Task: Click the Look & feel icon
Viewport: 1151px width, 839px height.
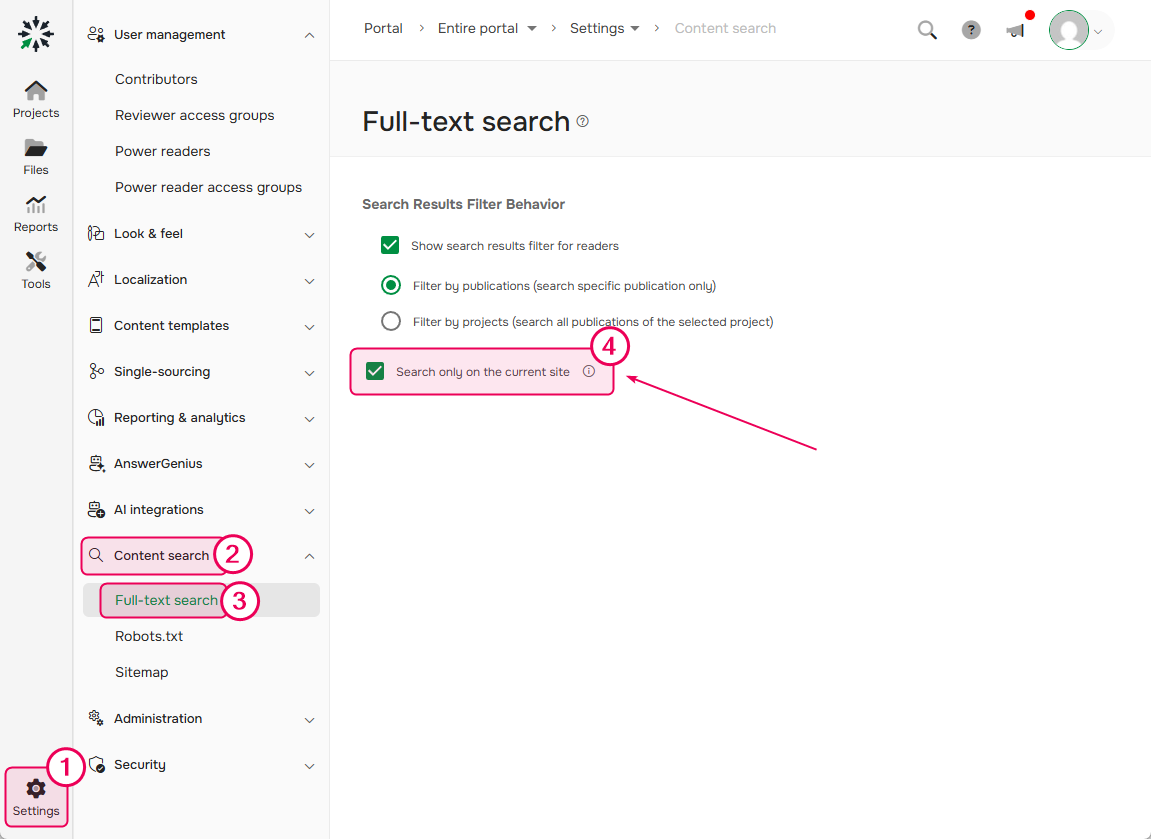Action: click(x=95, y=233)
